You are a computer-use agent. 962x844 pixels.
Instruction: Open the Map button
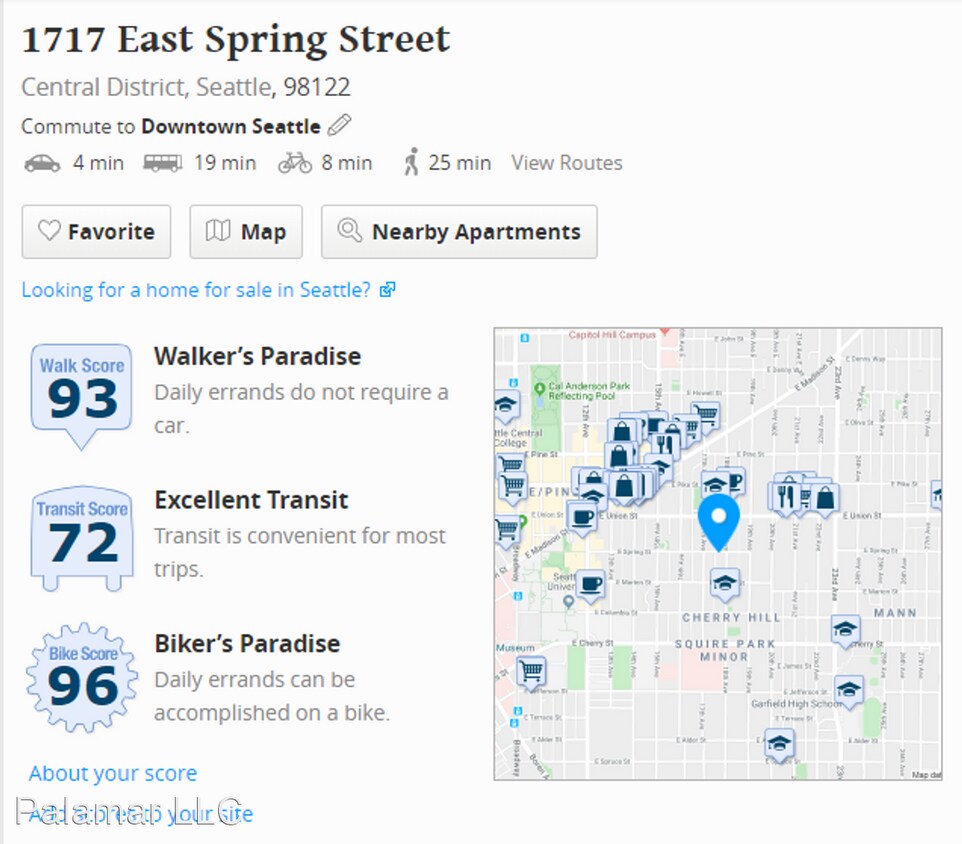click(246, 232)
